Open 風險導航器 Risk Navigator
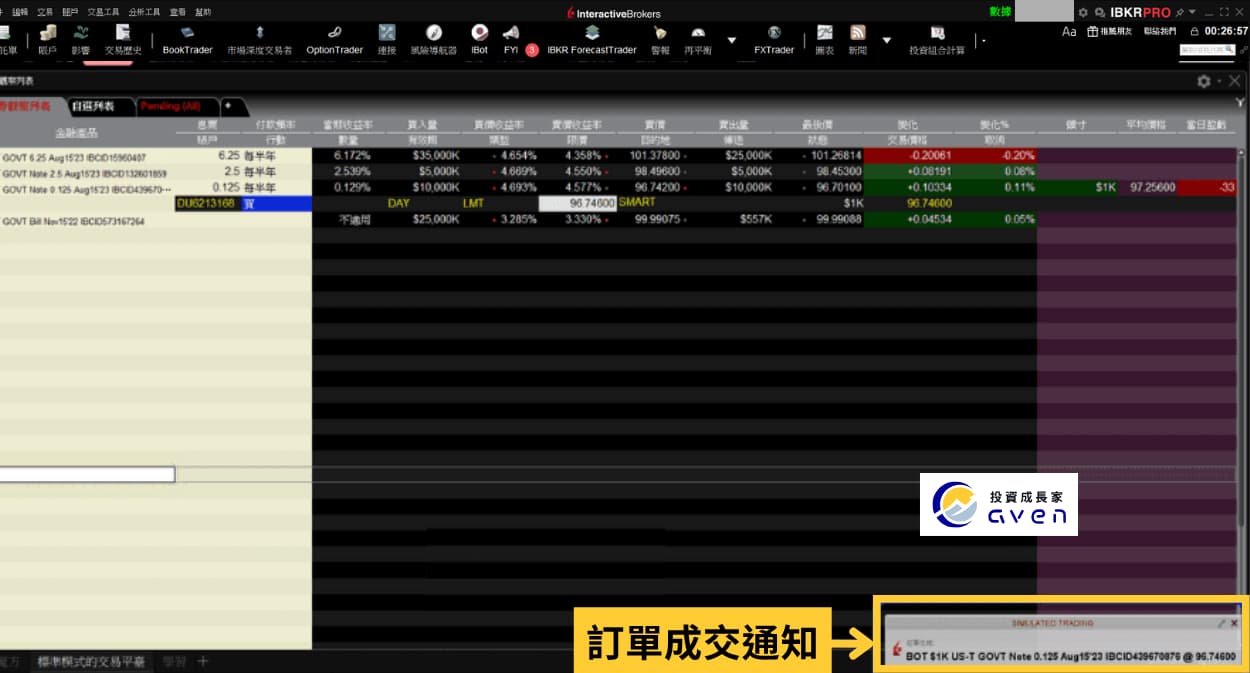Image resolution: width=1250 pixels, height=673 pixels. click(x=434, y=39)
